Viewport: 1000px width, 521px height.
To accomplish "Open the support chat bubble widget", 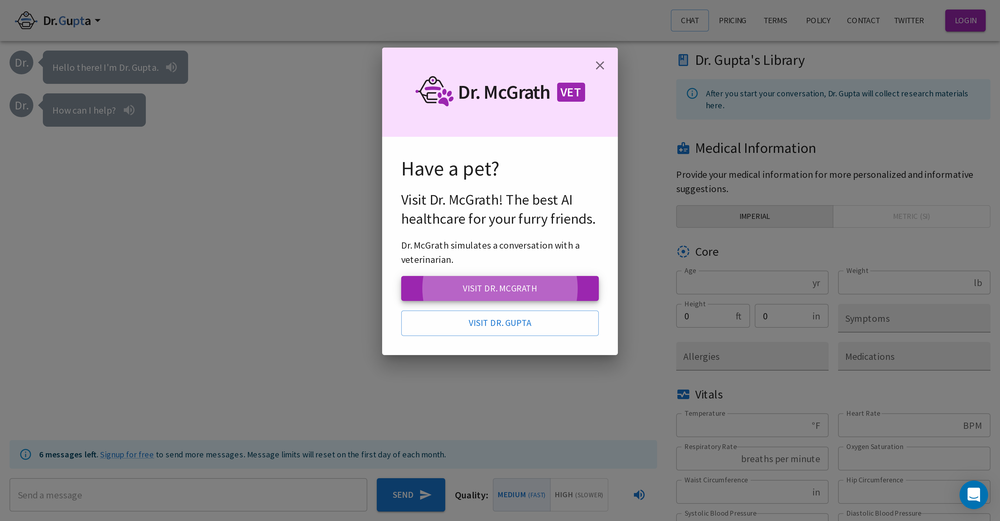I will coord(973,494).
